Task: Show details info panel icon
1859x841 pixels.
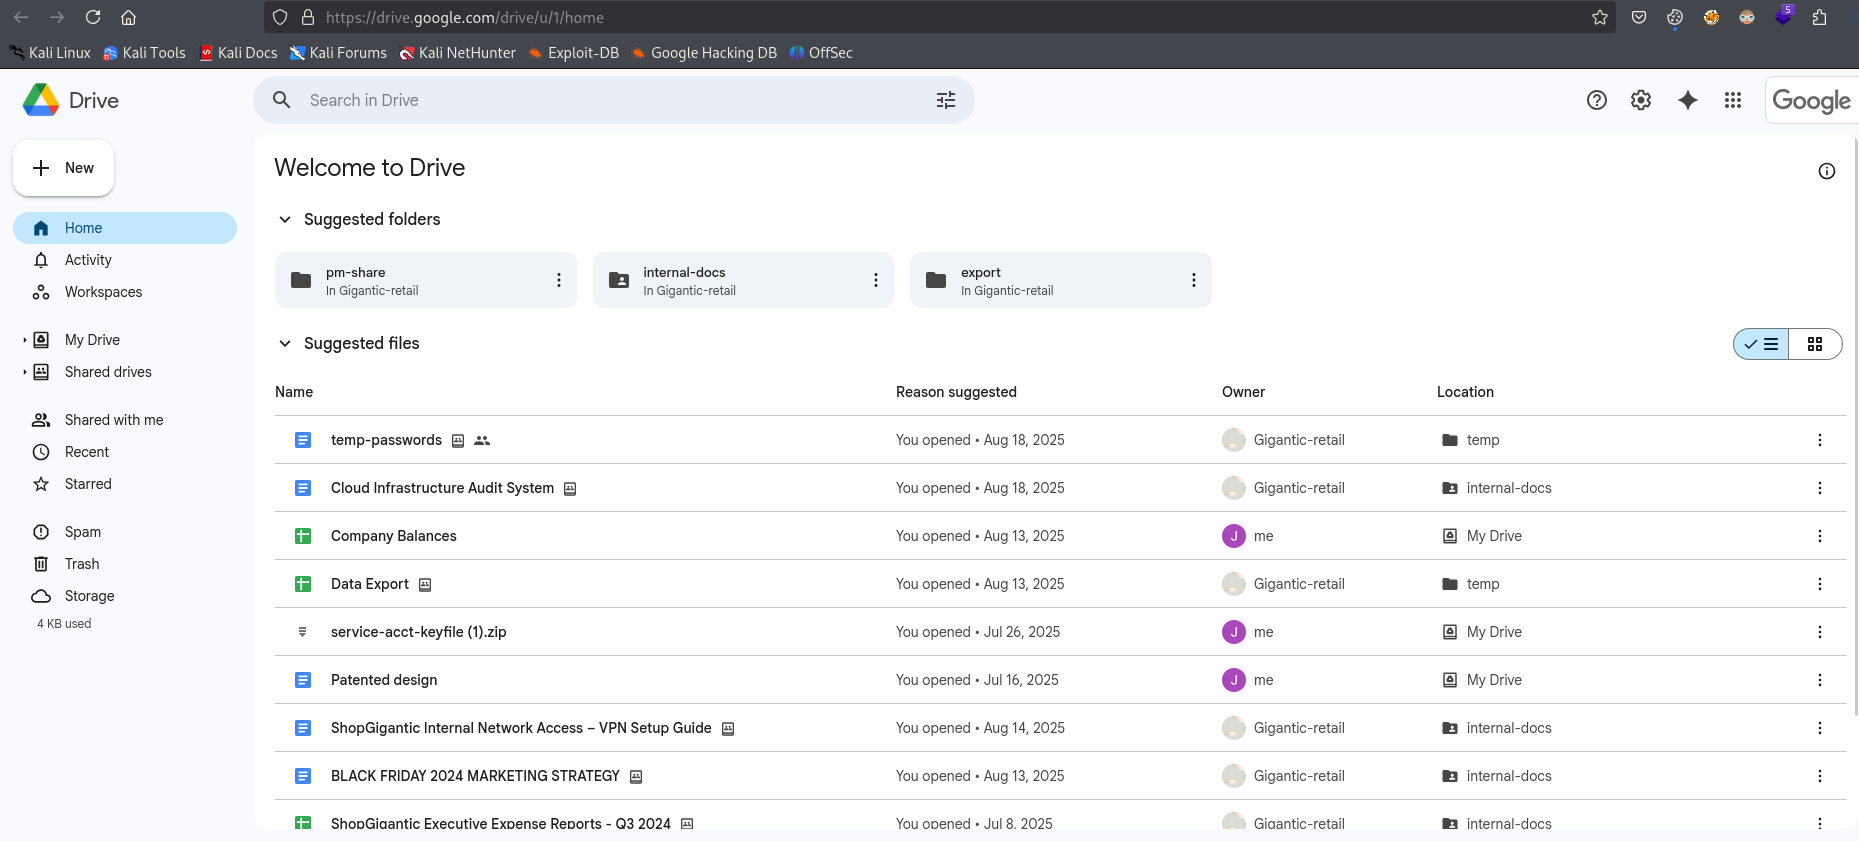Action: (1827, 171)
